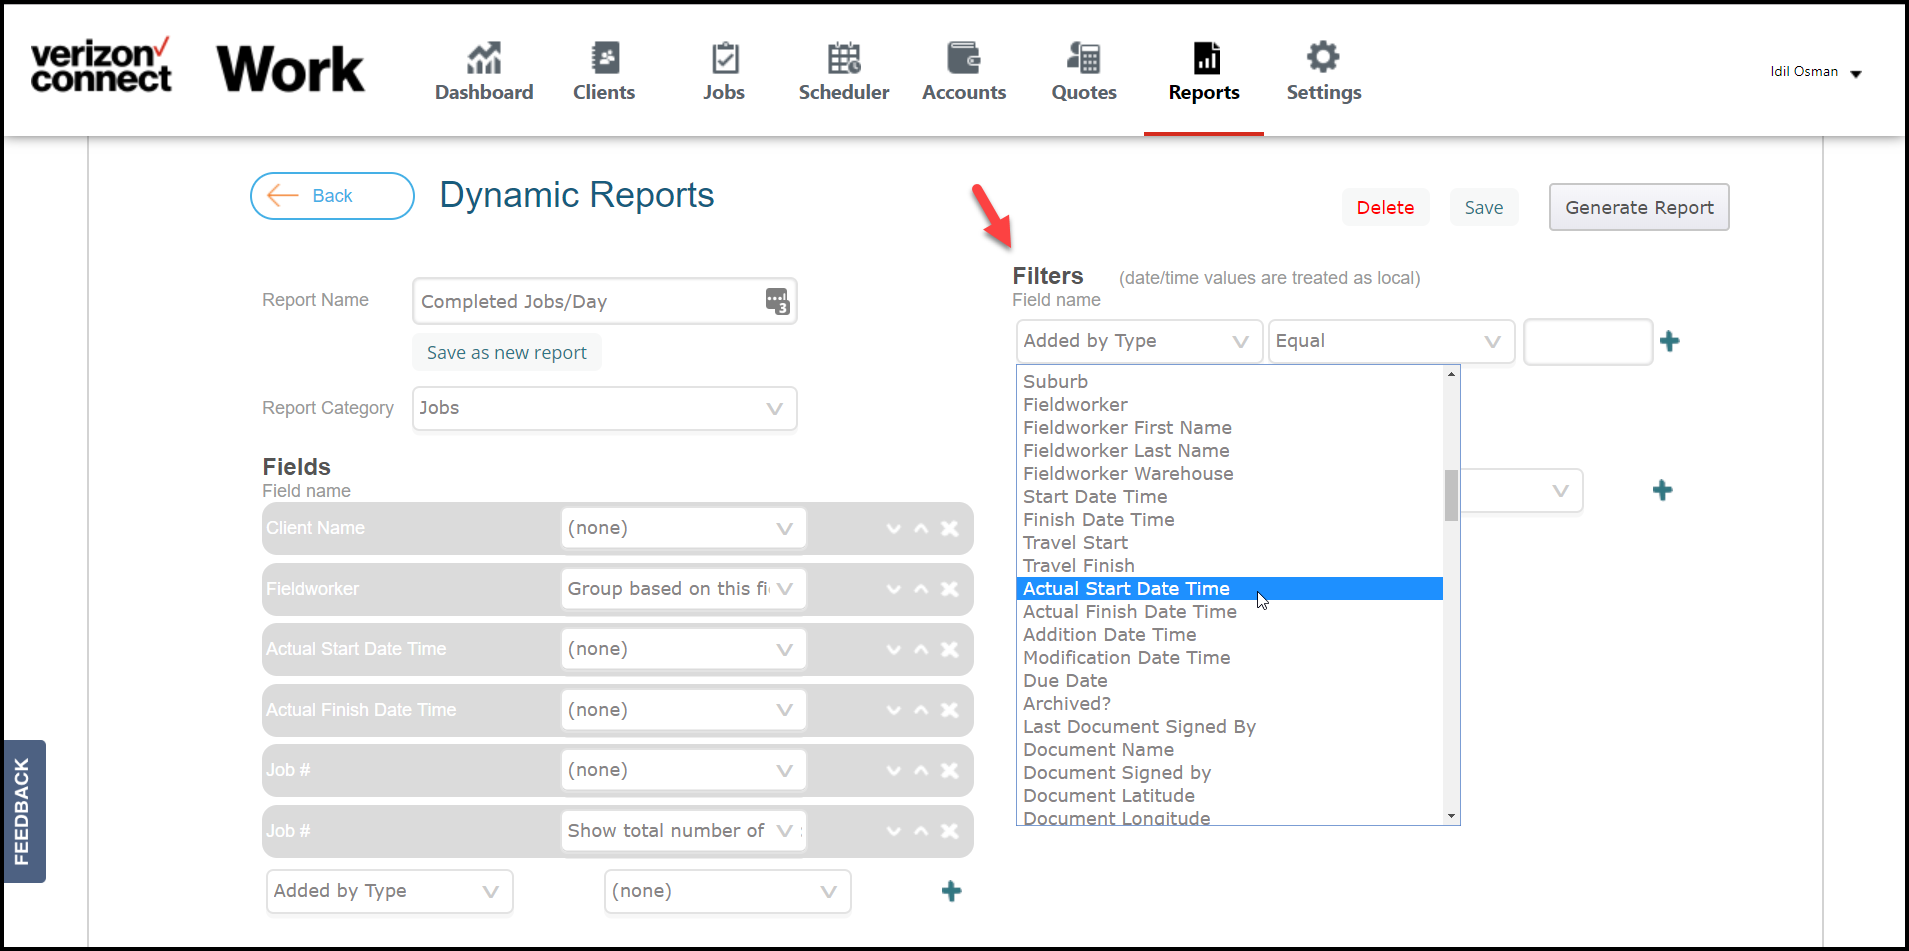Screen dimensions: 1909x951
Task: Remove the Client Name field
Action: [x=950, y=529]
